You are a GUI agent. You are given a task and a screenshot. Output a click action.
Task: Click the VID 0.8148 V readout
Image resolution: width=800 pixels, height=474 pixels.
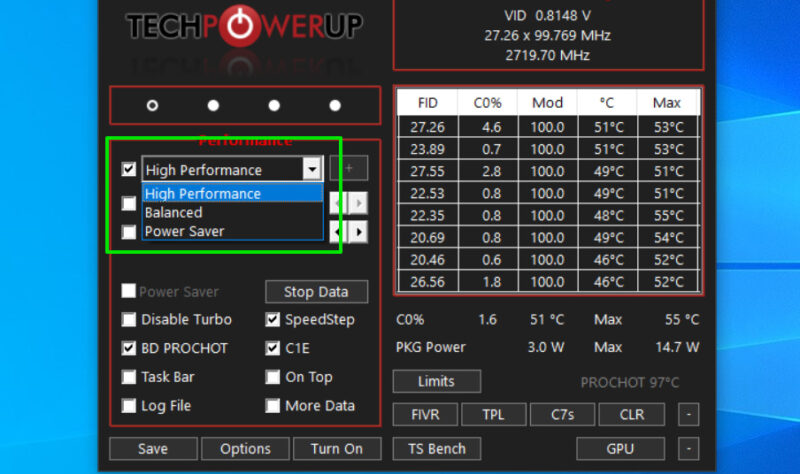(x=547, y=16)
